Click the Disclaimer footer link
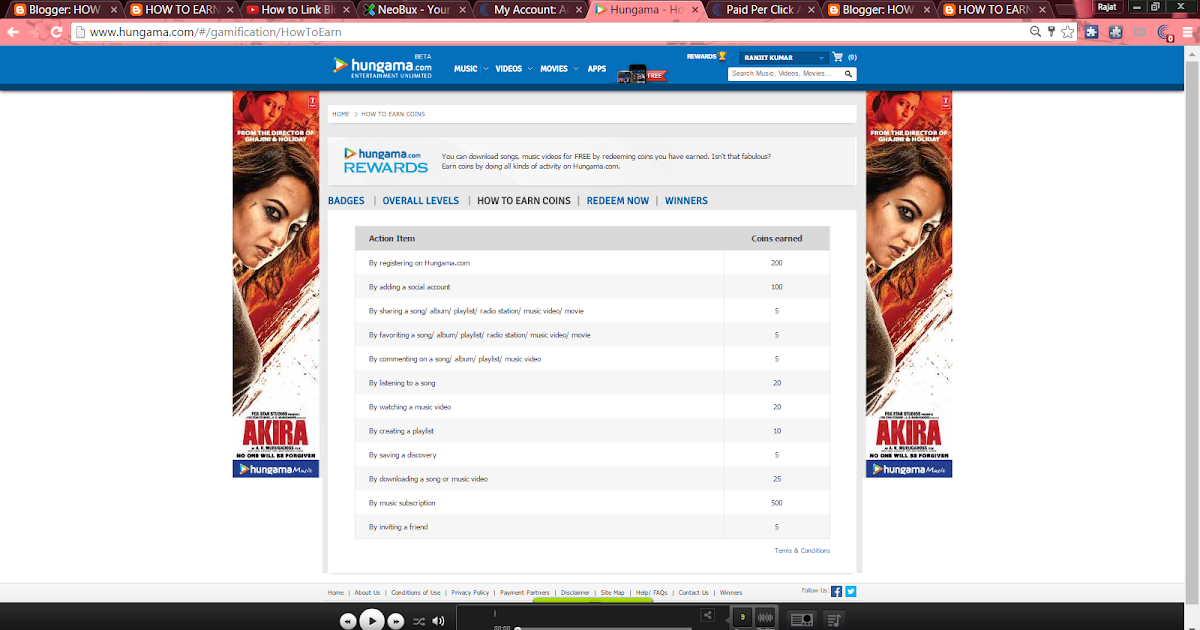1200x630 pixels. [575, 593]
